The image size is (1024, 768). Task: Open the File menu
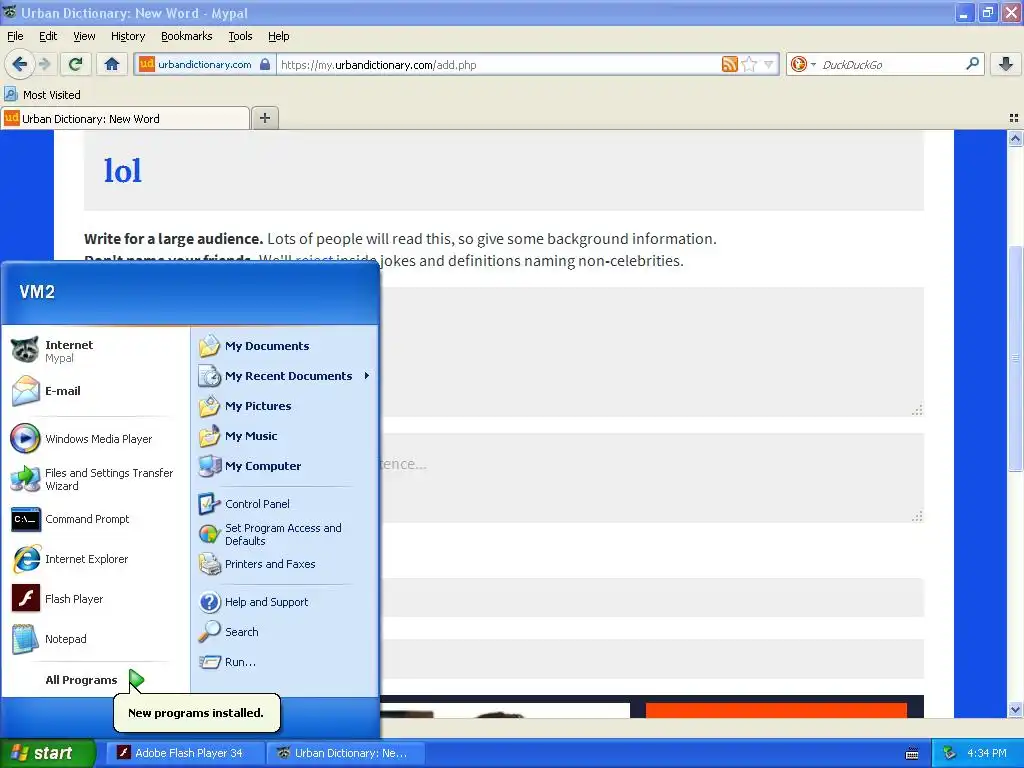[x=15, y=36]
